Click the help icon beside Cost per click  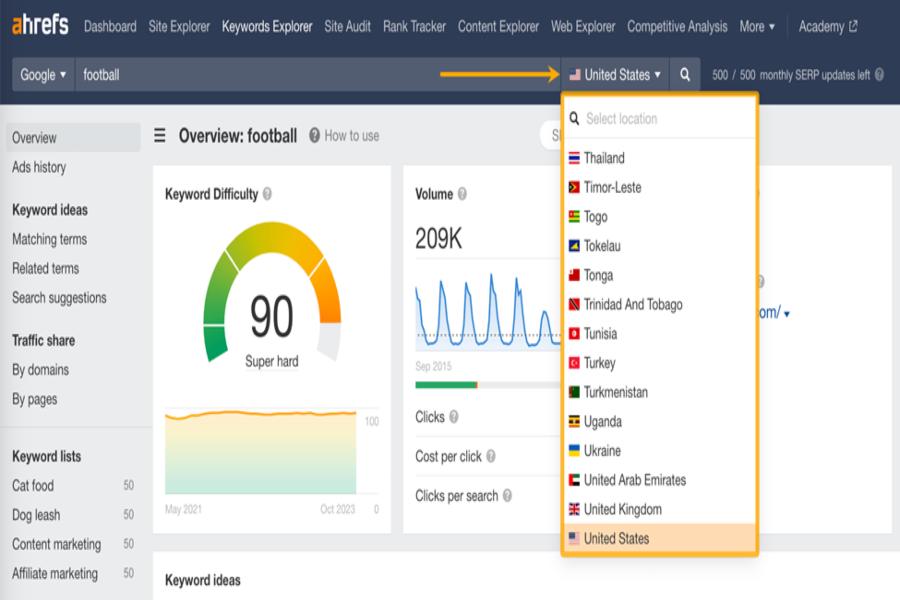pos(490,457)
